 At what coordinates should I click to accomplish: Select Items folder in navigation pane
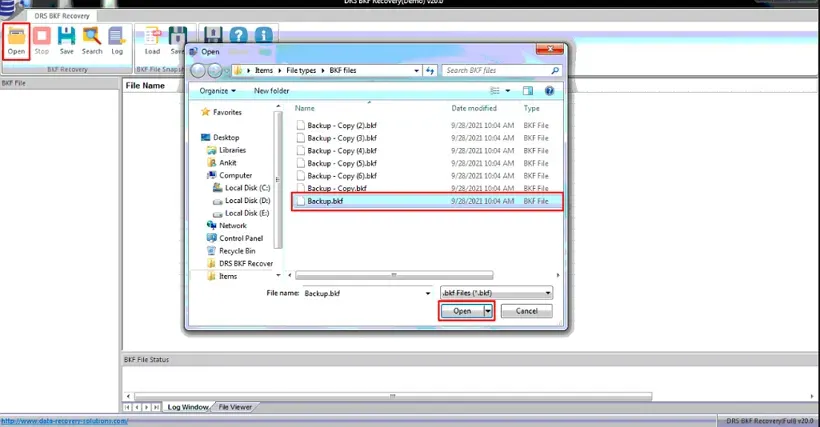(x=223, y=276)
